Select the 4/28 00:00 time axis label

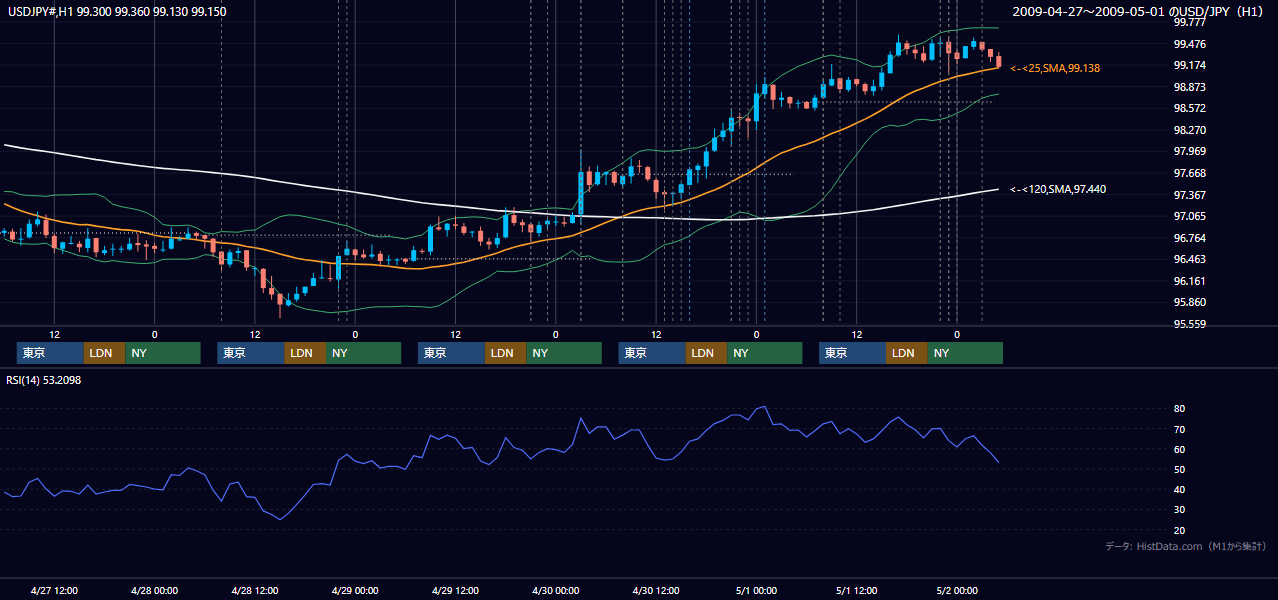click(x=154, y=591)
